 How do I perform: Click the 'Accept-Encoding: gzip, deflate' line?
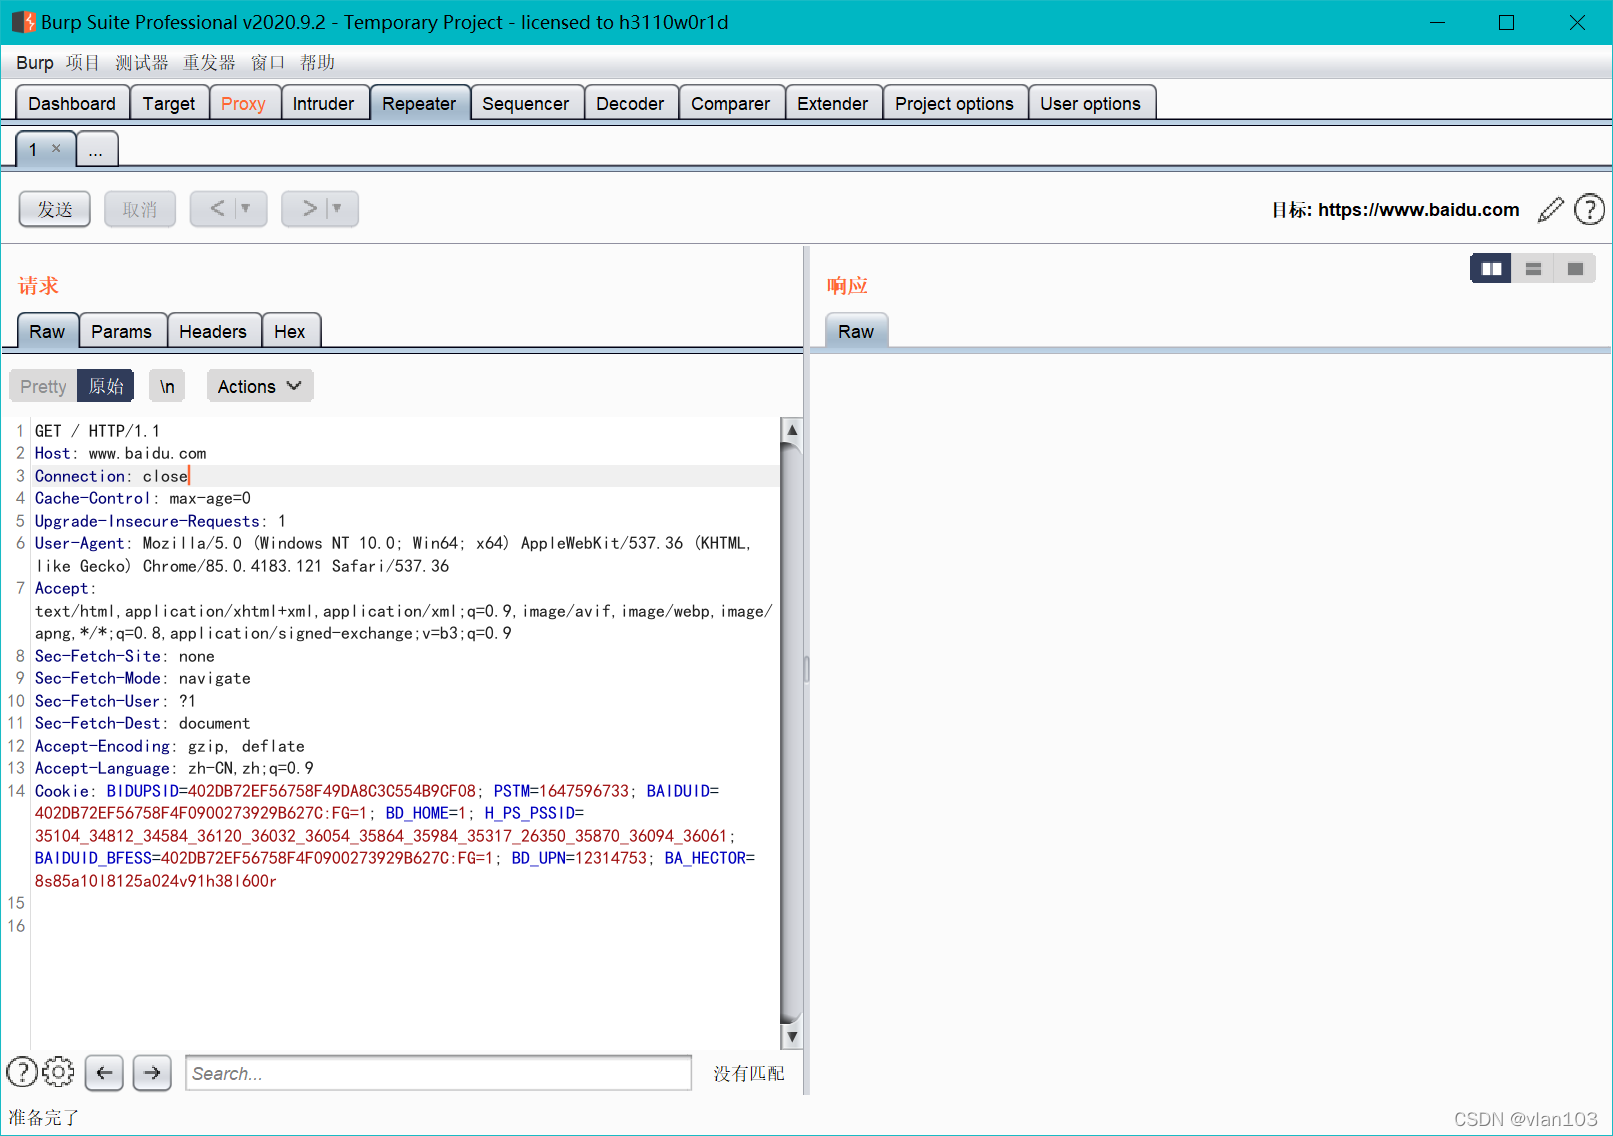pyautogui.click(x=170, y=746)
